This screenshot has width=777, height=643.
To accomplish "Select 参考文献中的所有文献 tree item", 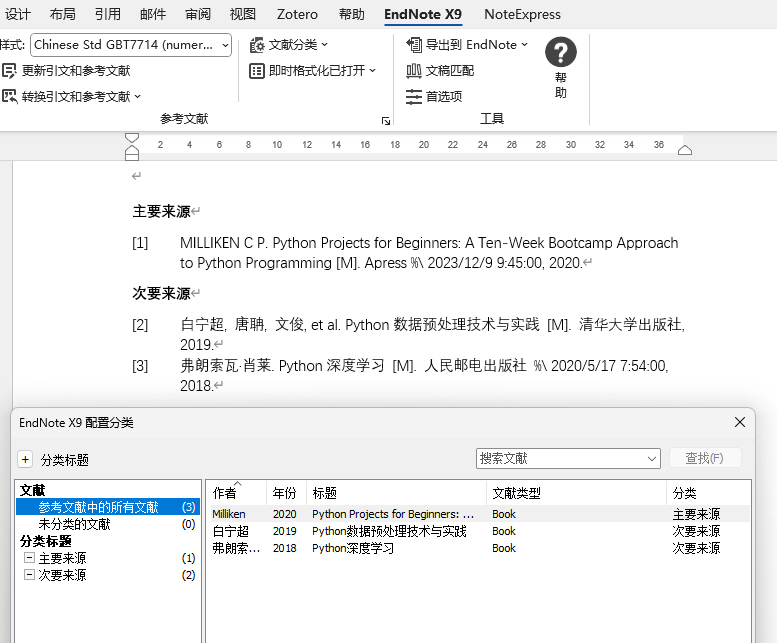I will coord(108,507).
